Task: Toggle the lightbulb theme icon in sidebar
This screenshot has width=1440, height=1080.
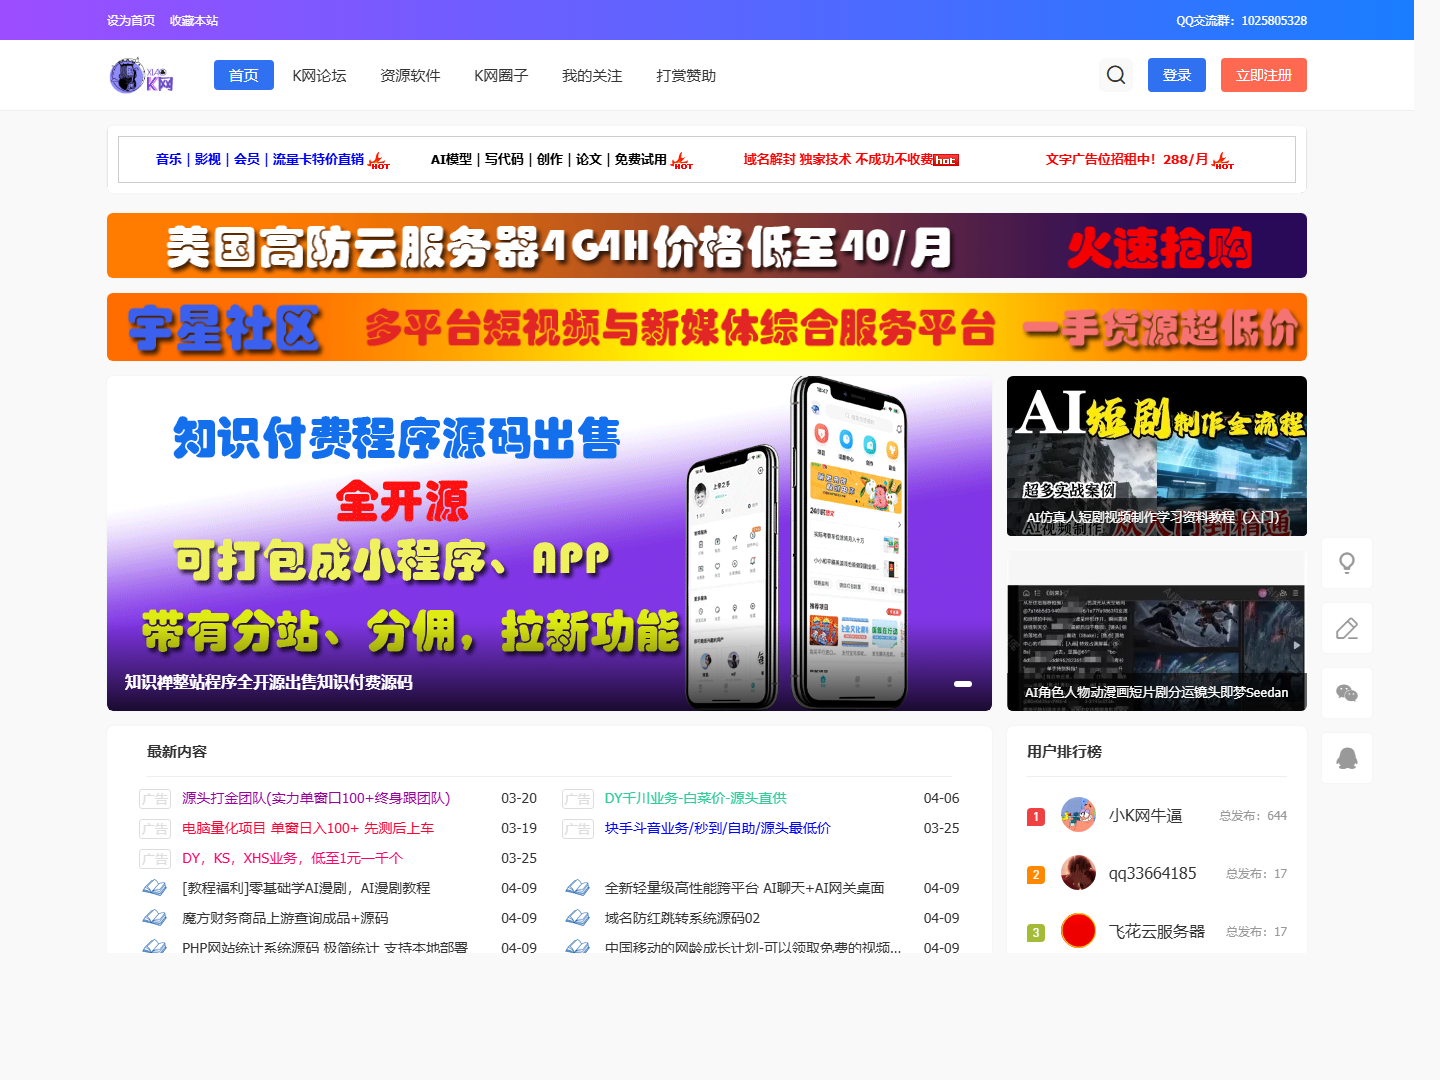Action: [1346, 562]
